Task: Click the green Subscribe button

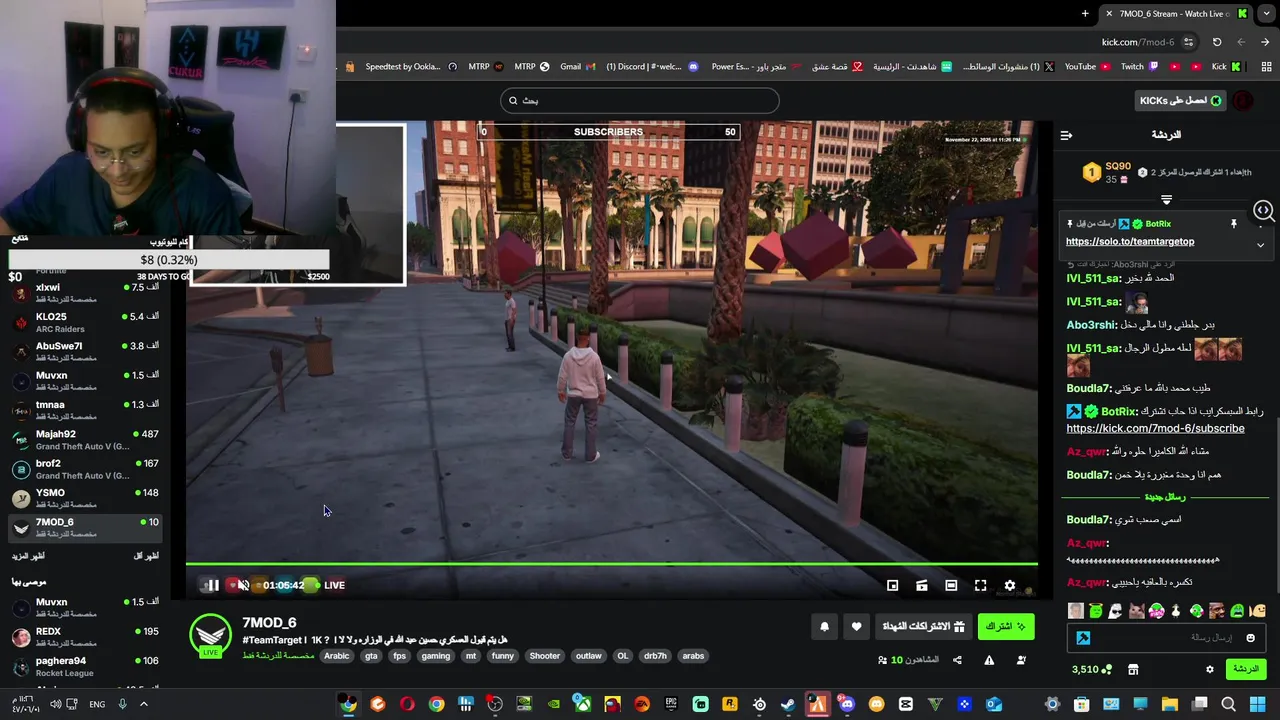Action: pyautogui.click(x=1005, y=626)
